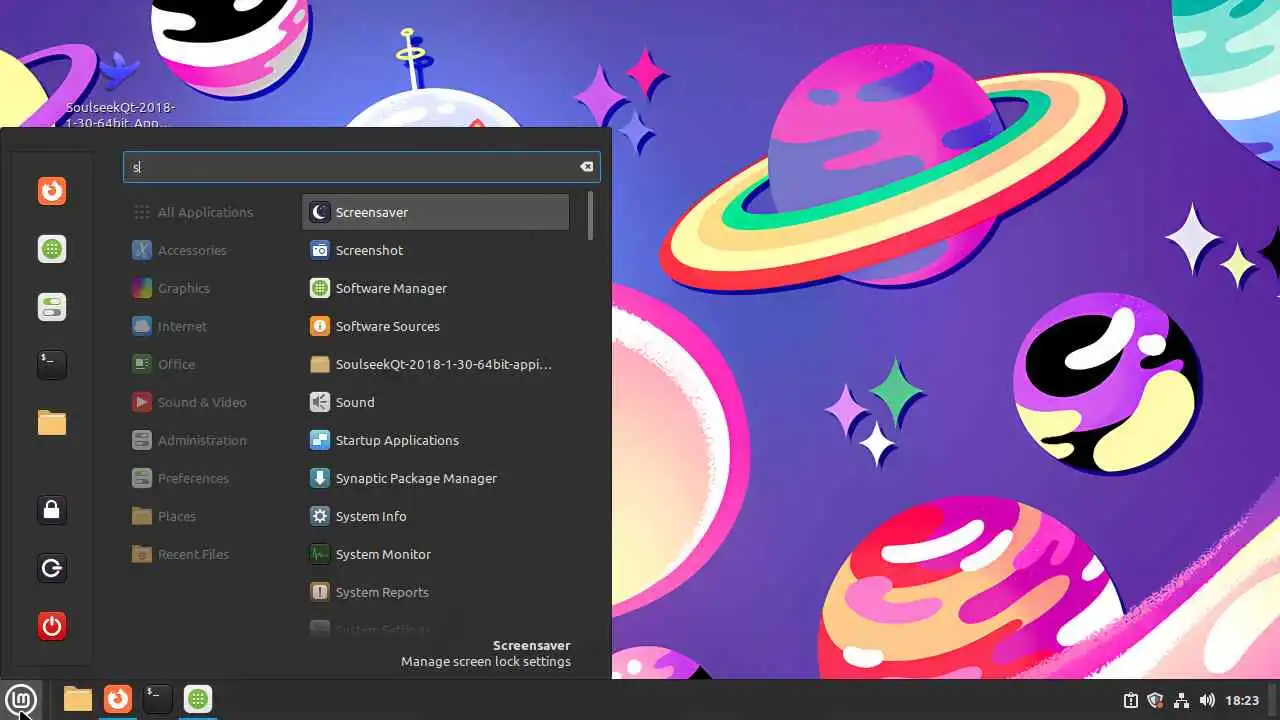Open the network connection tray icon
1280x720 pixels.
click(x=1181, y=700)
